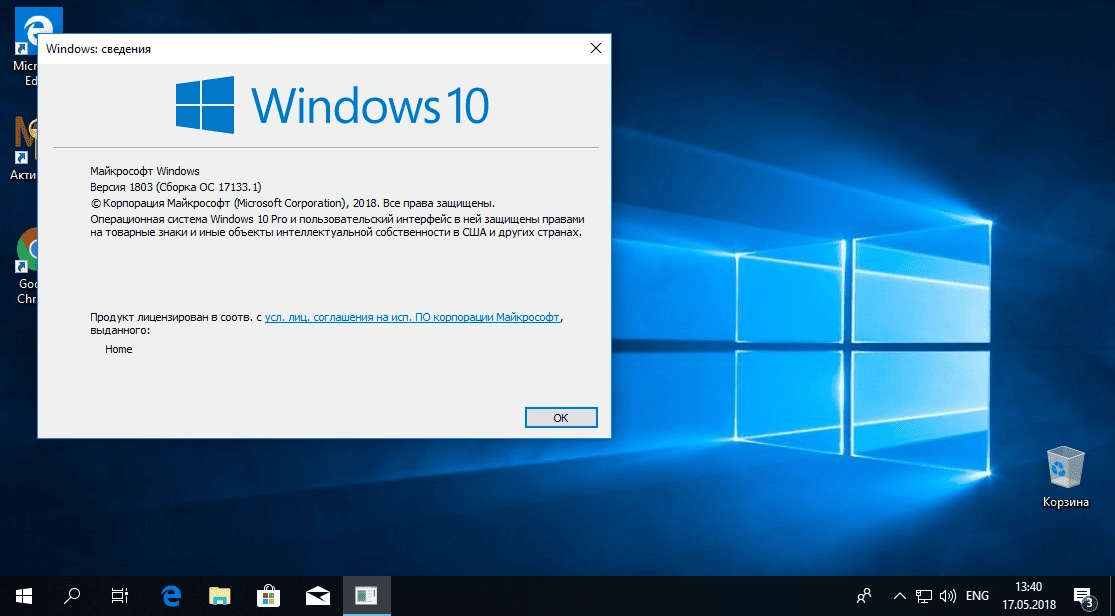The image size is (1115, 616).
Task: Open clock and calendar flyout 13:40
Action: (1028, 596)
